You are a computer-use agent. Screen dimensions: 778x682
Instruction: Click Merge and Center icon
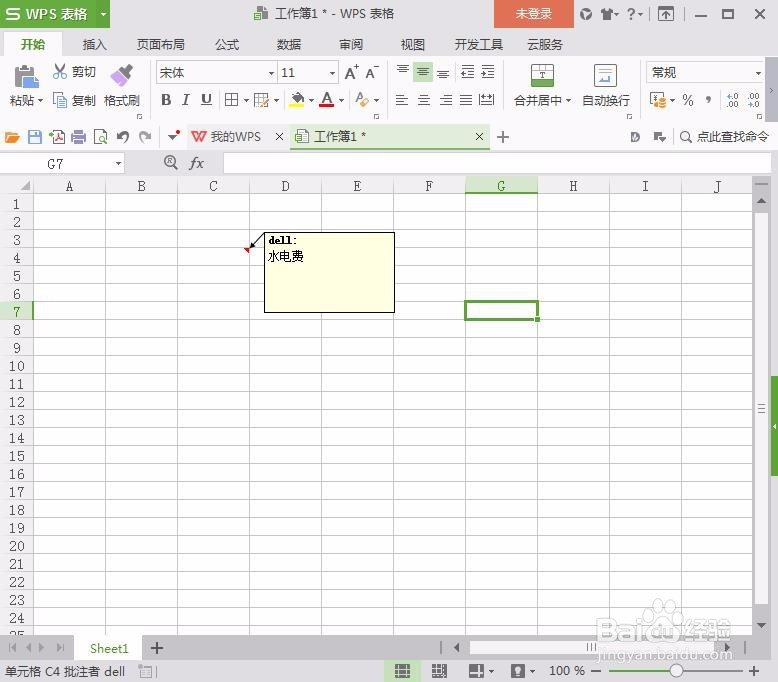coord(542,75)
